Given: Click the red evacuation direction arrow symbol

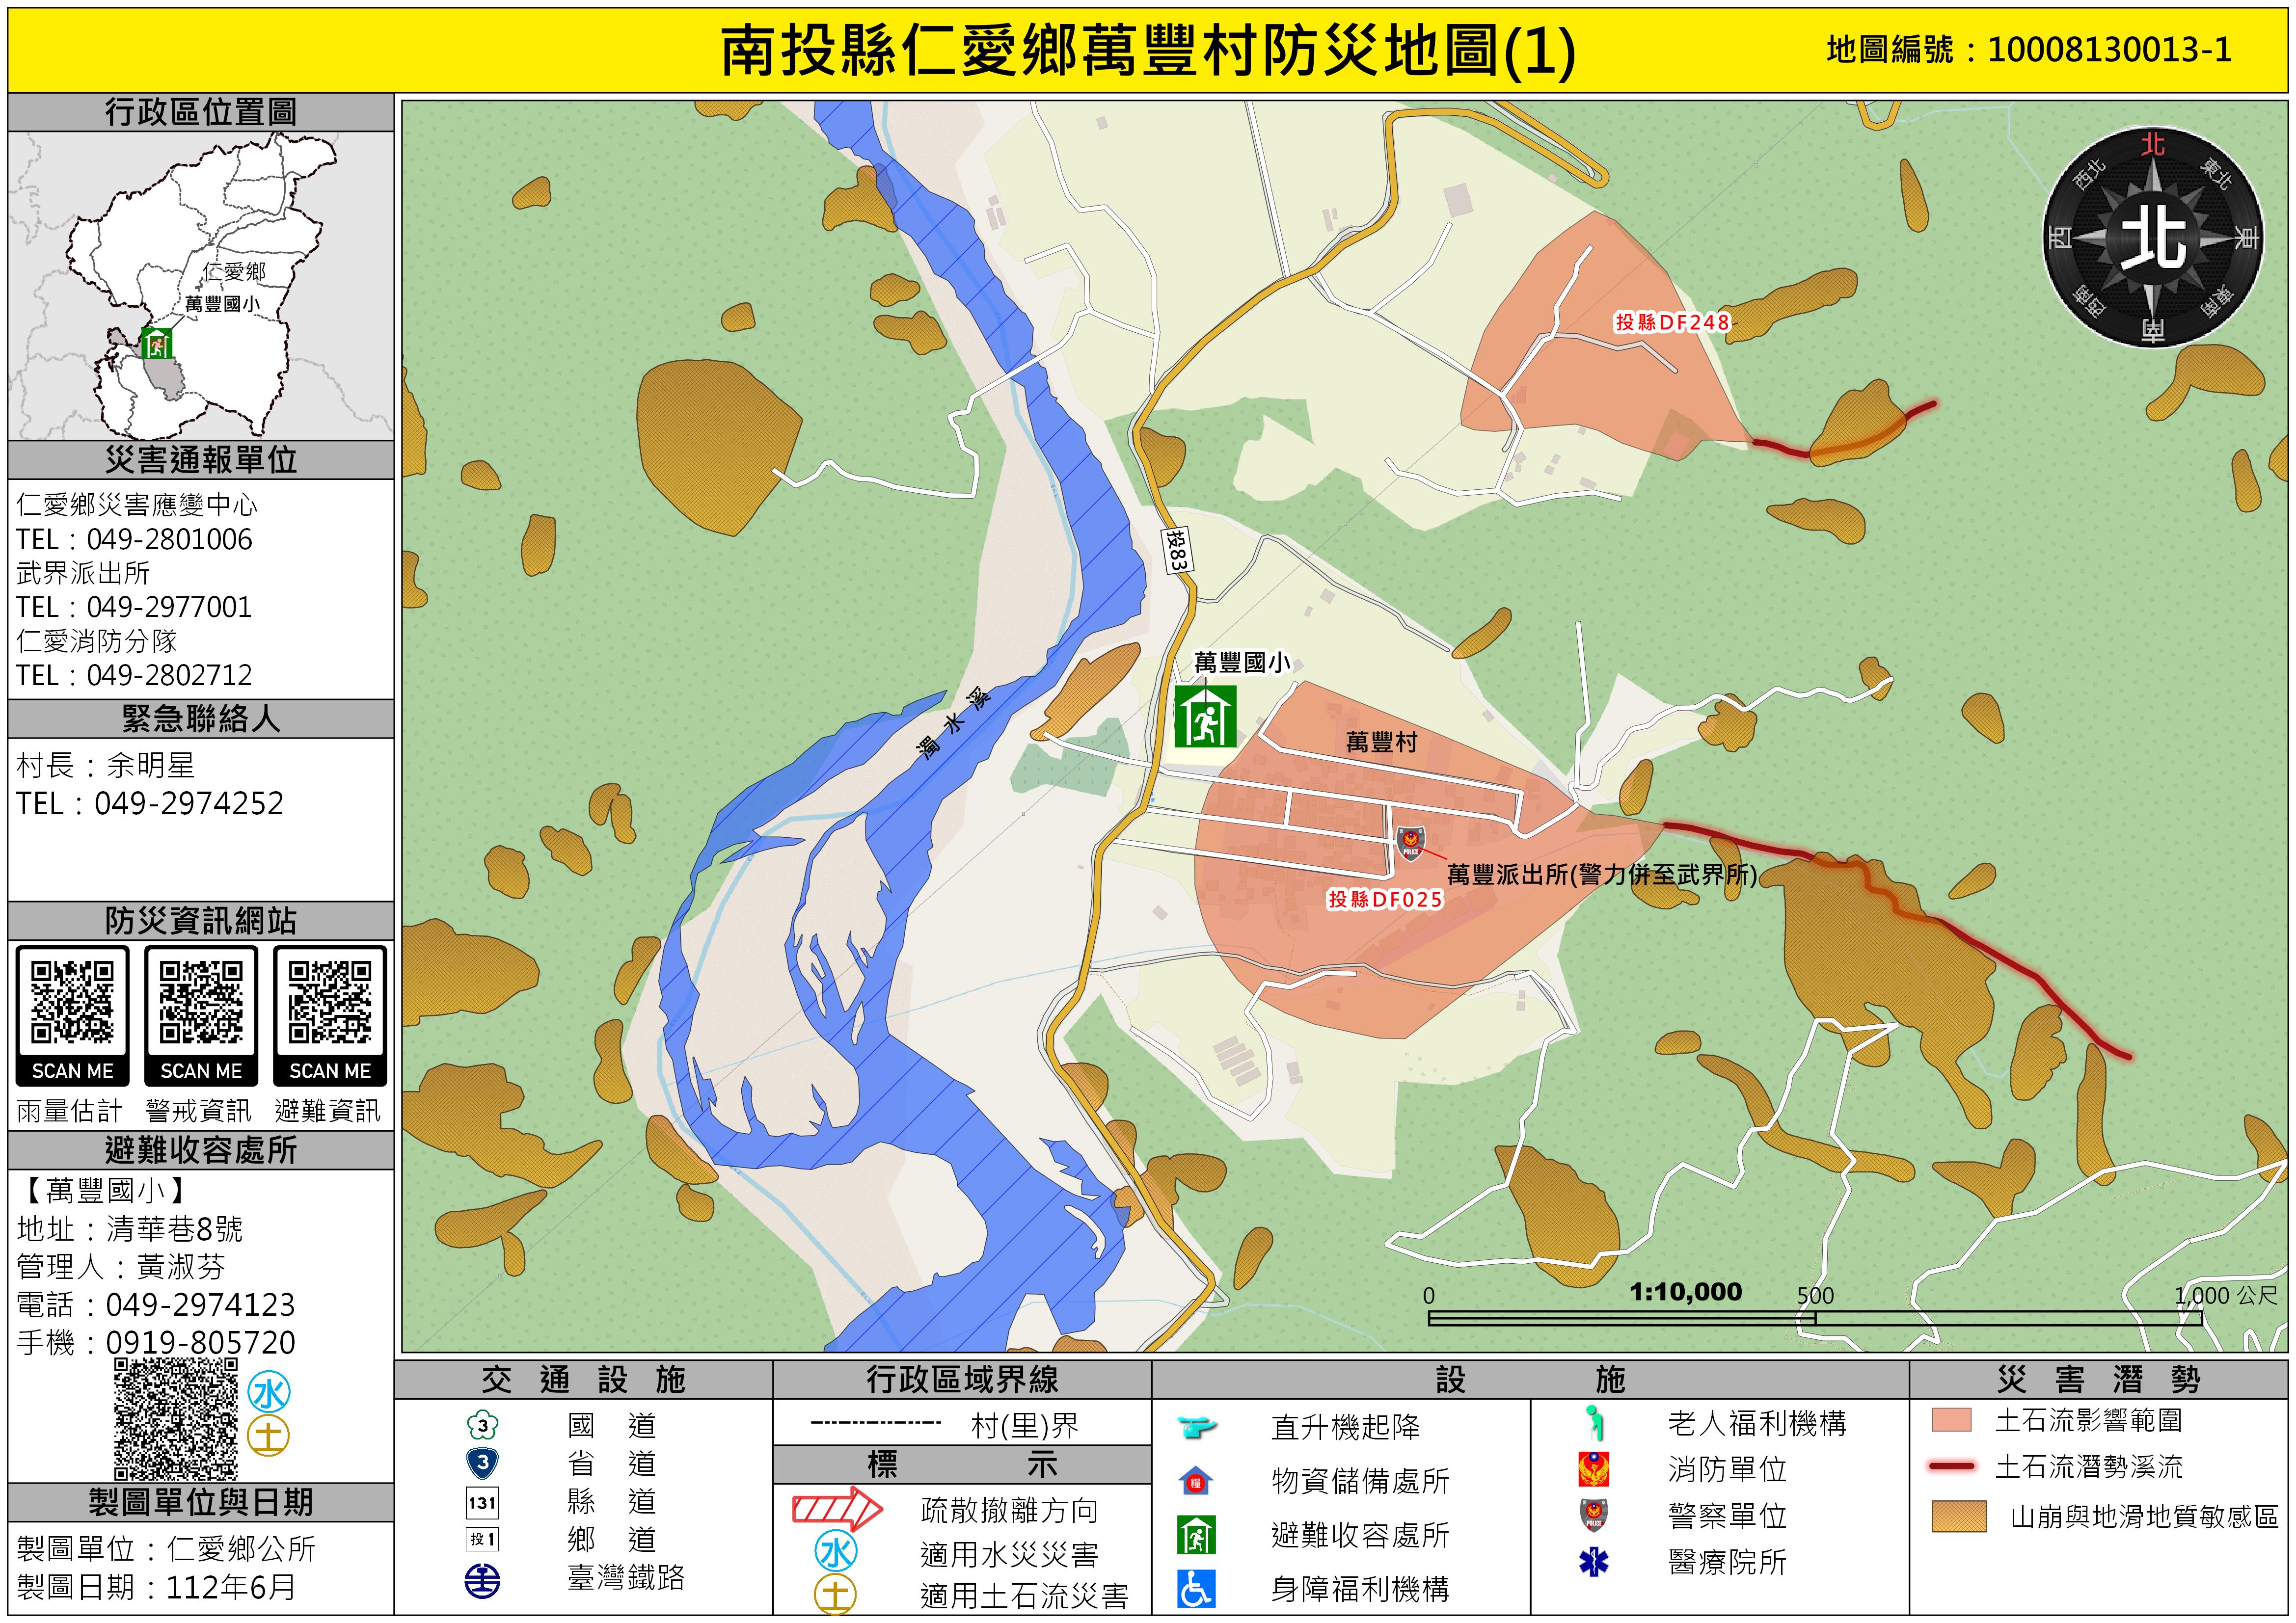Looking at the screenshot, I should [837, 1509].
